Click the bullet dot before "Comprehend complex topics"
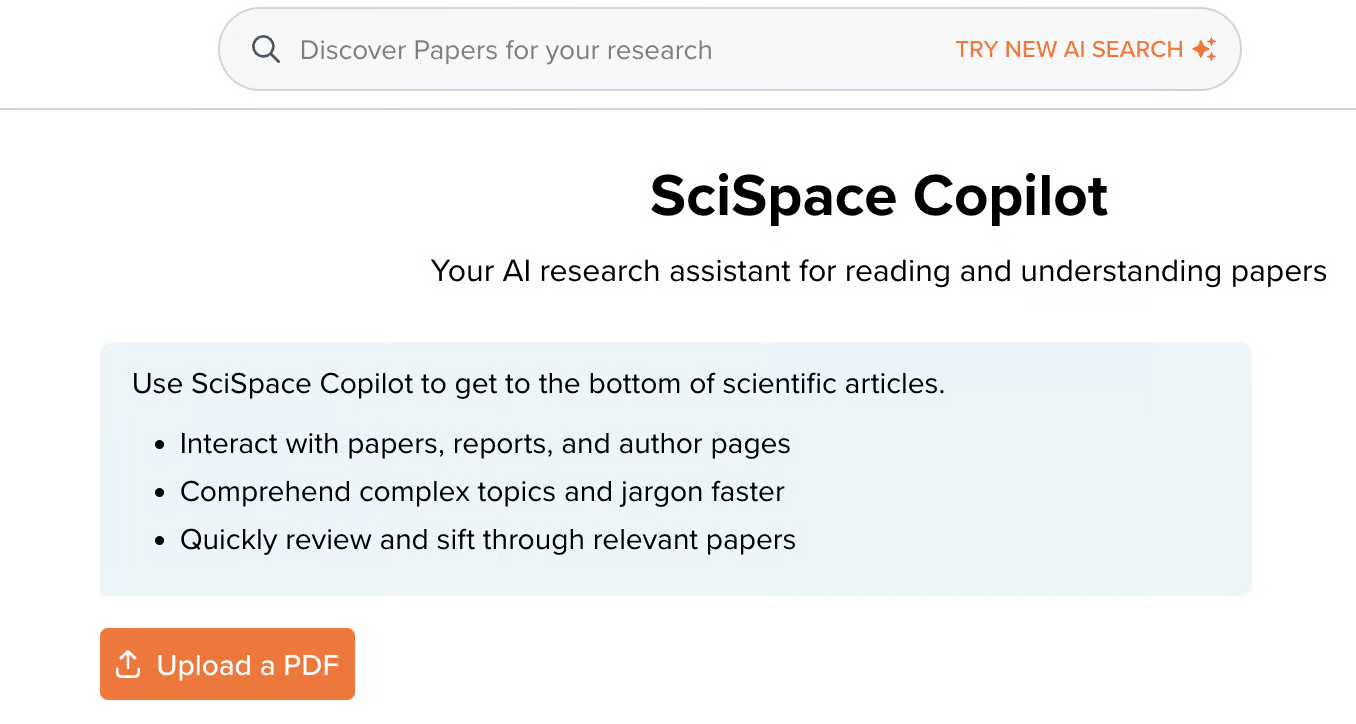1356x724 pixels. click(160, 493)
